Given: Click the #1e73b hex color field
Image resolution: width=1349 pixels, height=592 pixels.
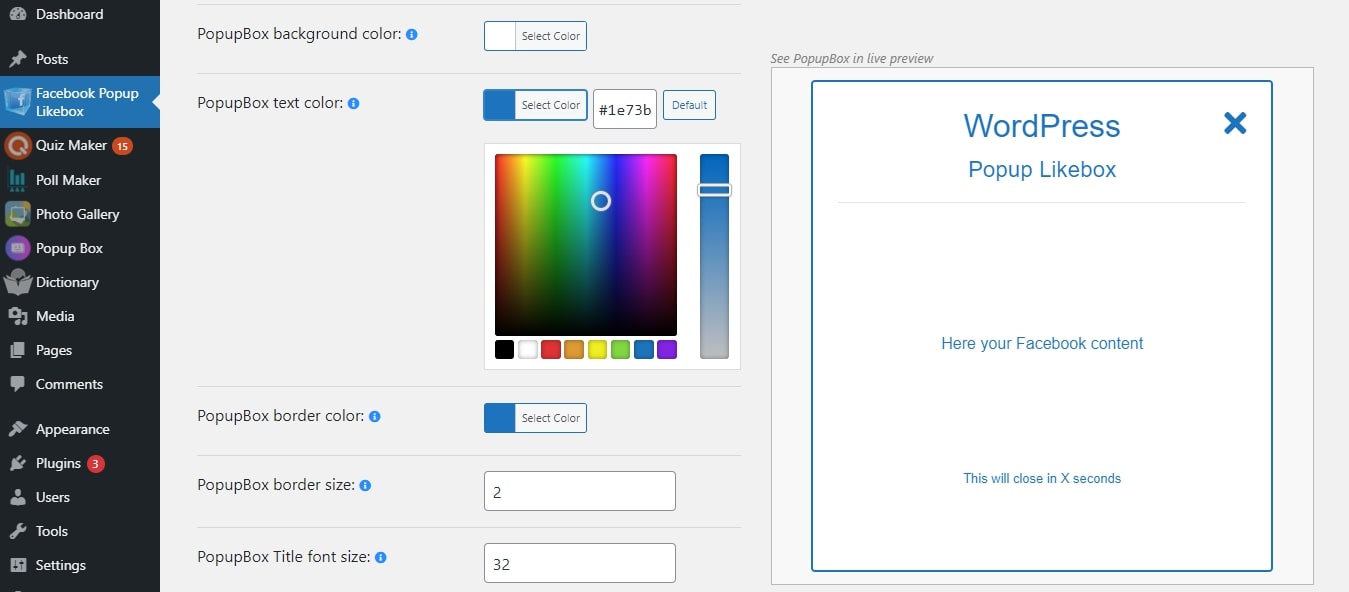Looking at the screenshot, I should (x=625, y=110).
